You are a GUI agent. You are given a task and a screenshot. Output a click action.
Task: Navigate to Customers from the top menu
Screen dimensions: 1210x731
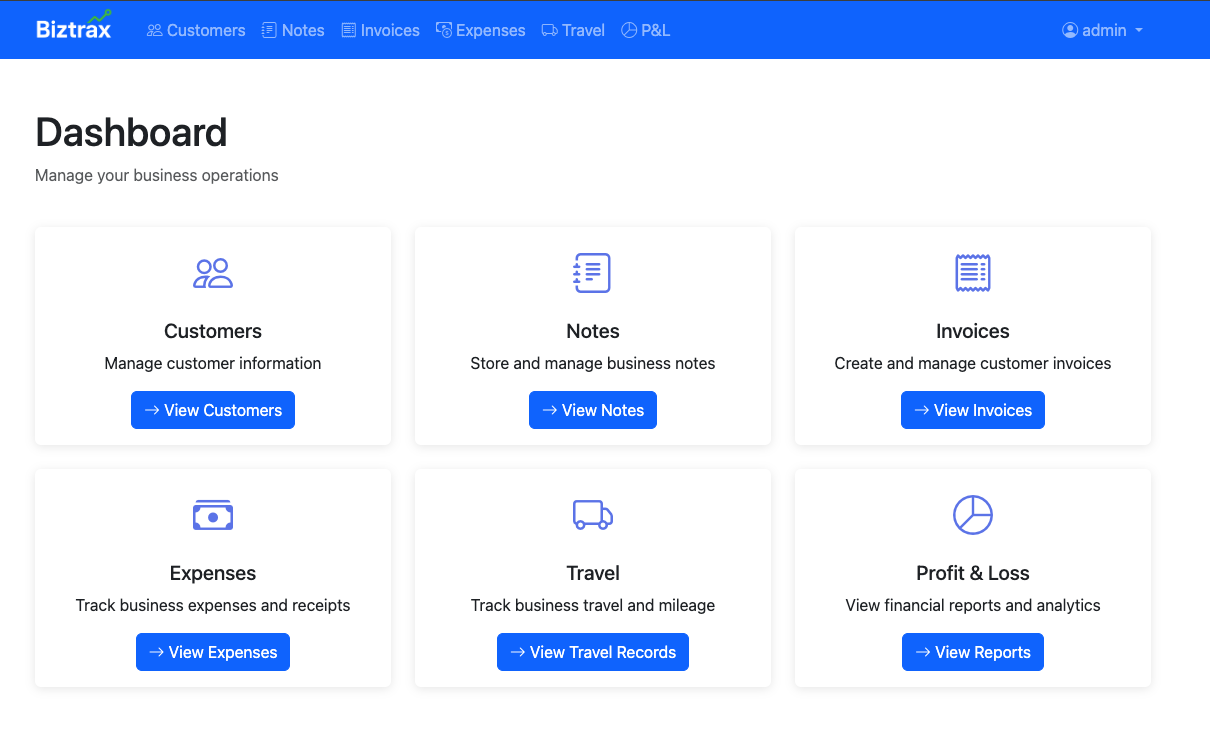coord(196,30)
